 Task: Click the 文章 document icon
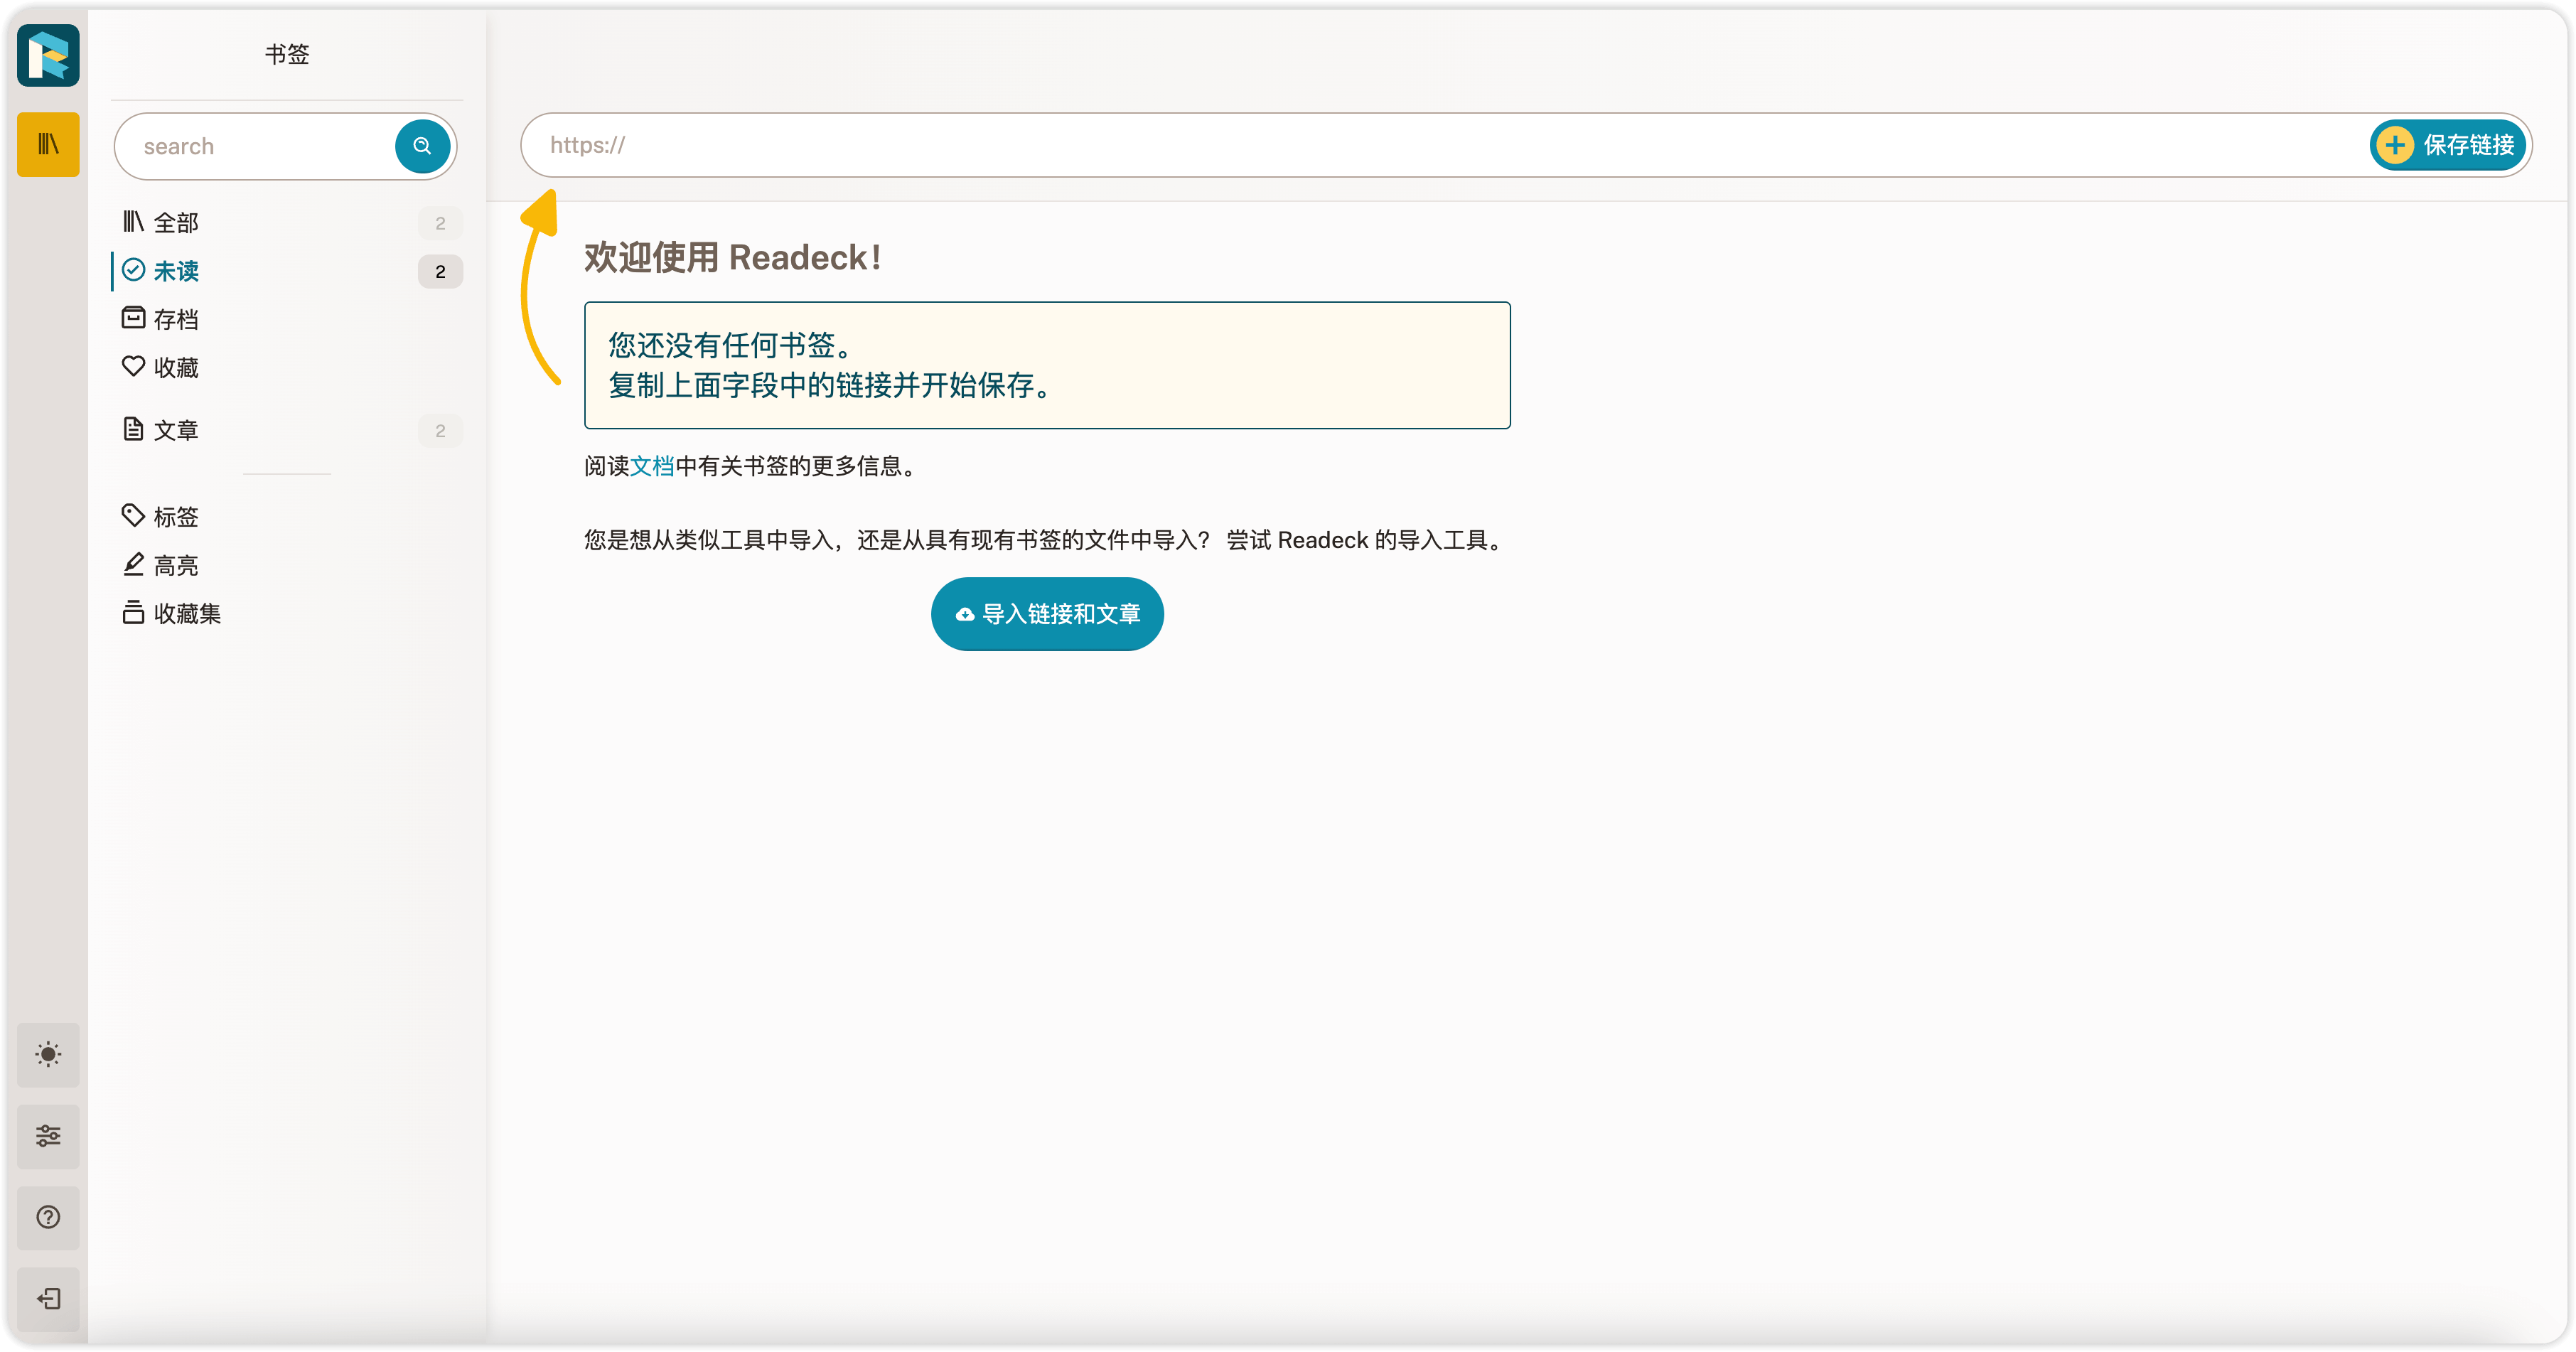point(133,429)
